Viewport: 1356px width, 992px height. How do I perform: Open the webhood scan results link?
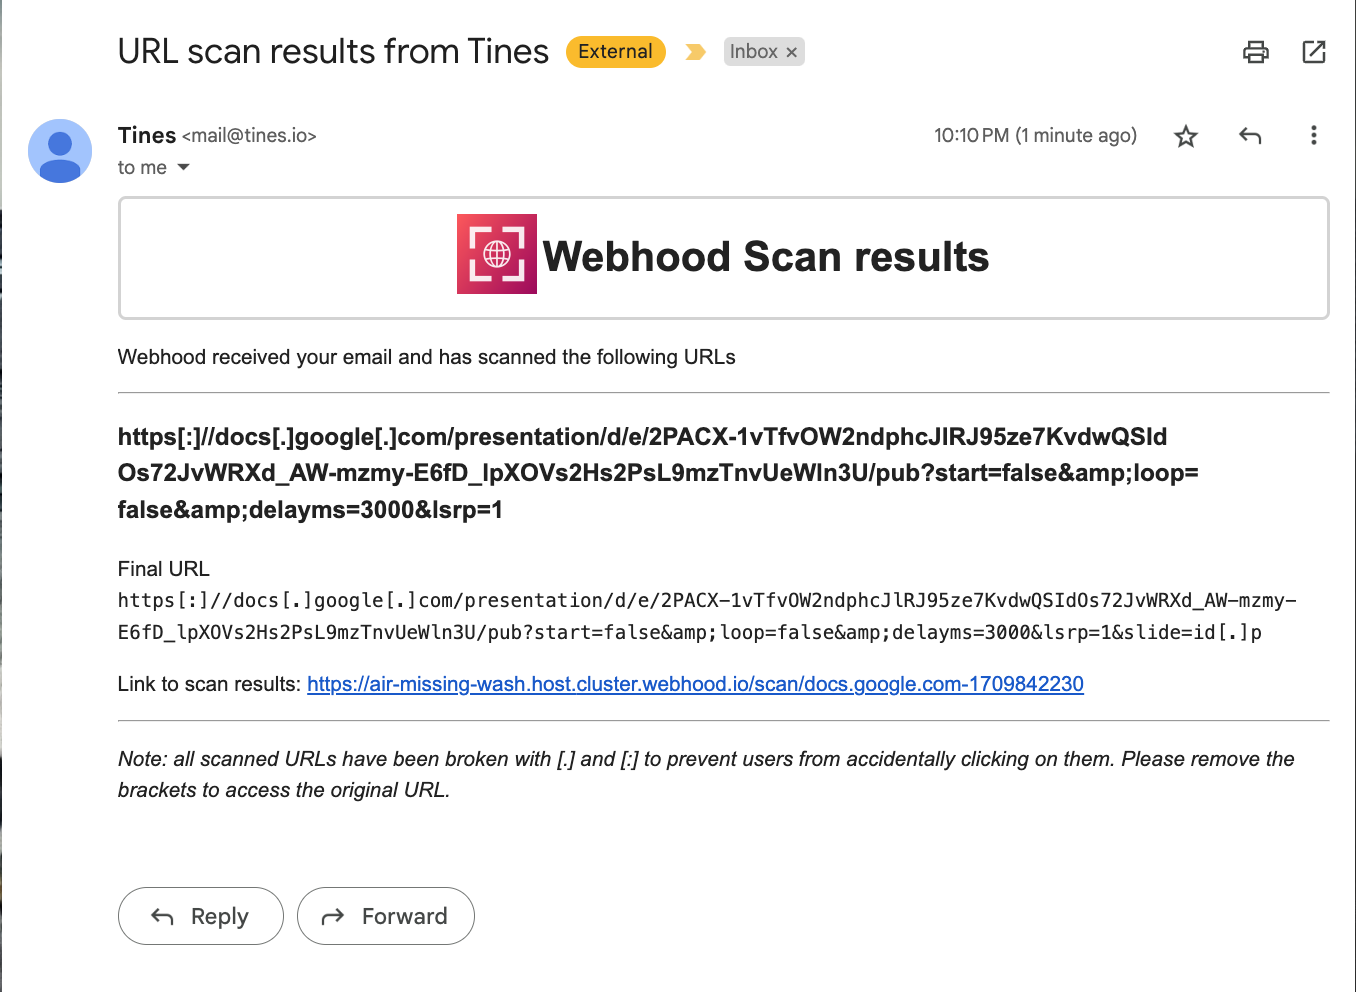pyautogui.click(x=695, y=684)
